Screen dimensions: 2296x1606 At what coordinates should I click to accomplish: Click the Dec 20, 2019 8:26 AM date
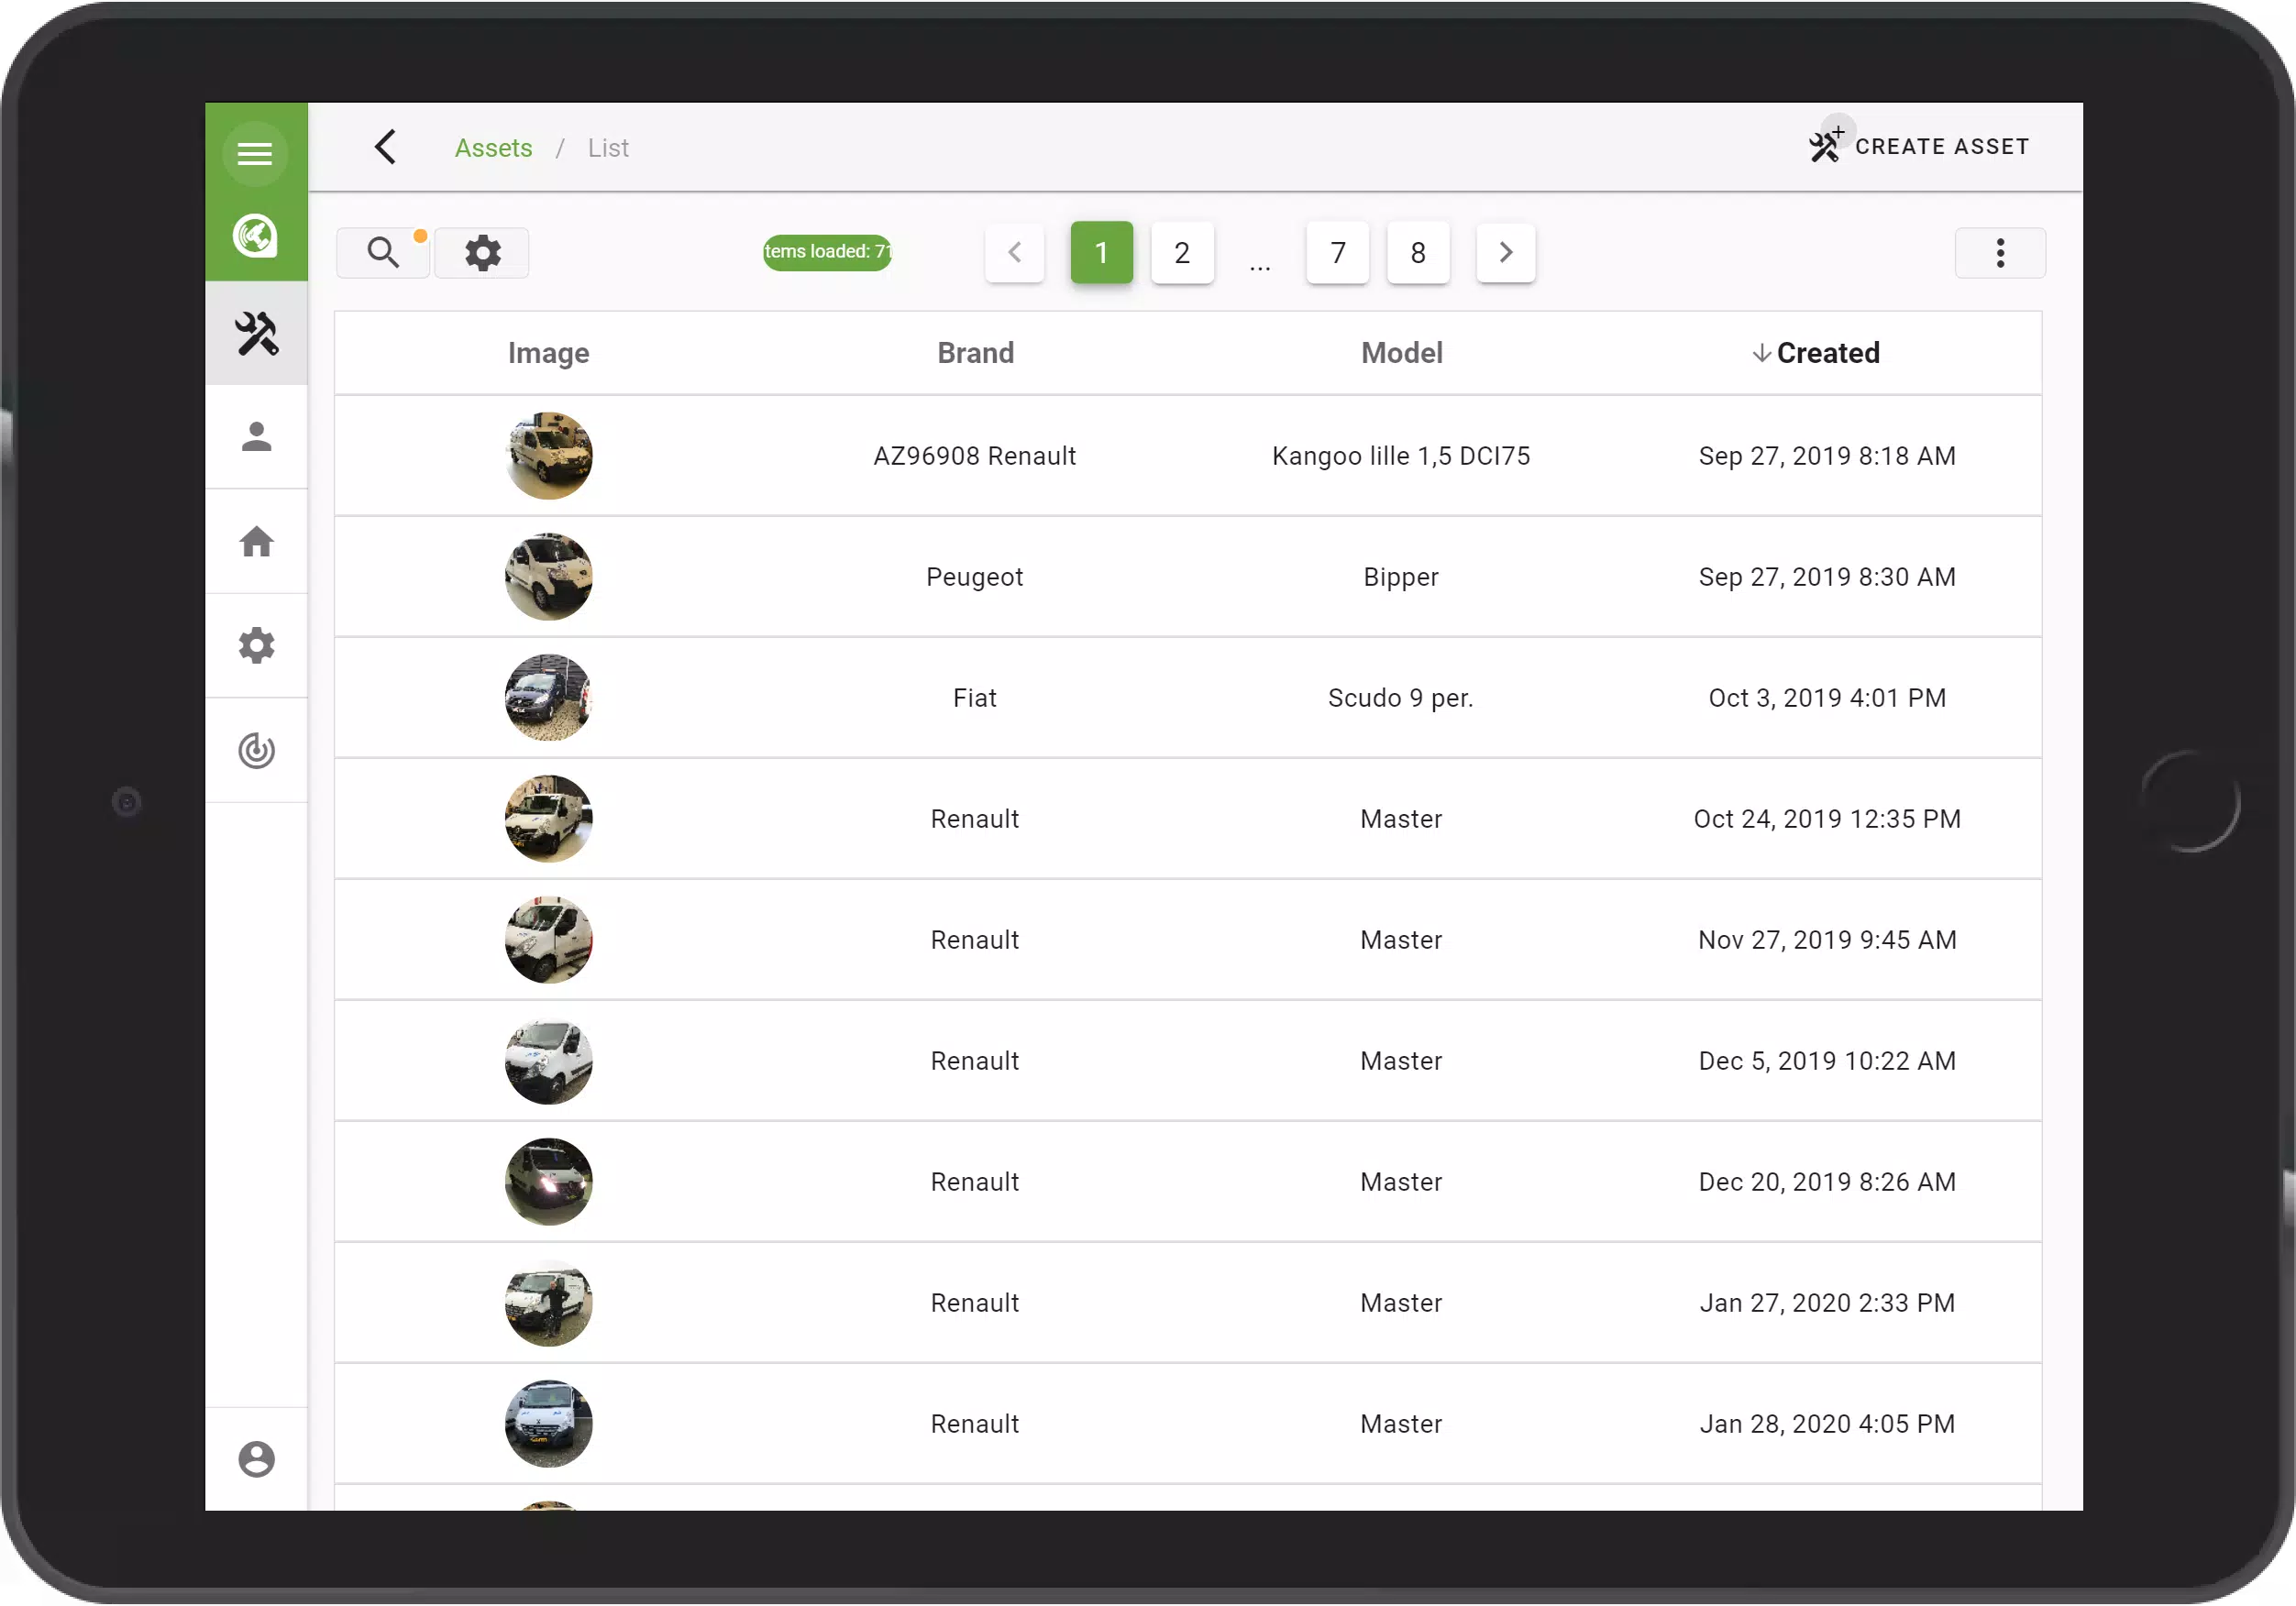click(1827, 1182)
